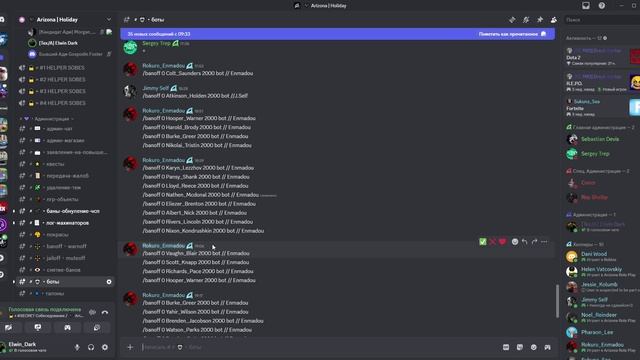
Task: Open Fortnite activity card
Action: [602, 108]
